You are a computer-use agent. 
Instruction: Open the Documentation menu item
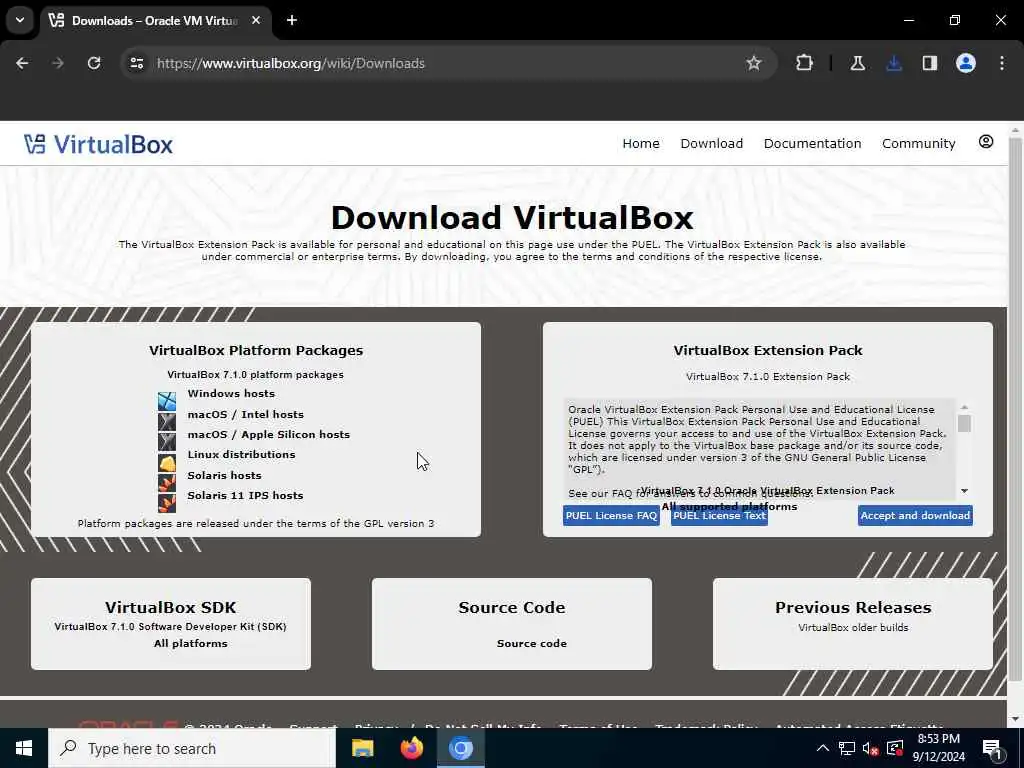(812, 143)
